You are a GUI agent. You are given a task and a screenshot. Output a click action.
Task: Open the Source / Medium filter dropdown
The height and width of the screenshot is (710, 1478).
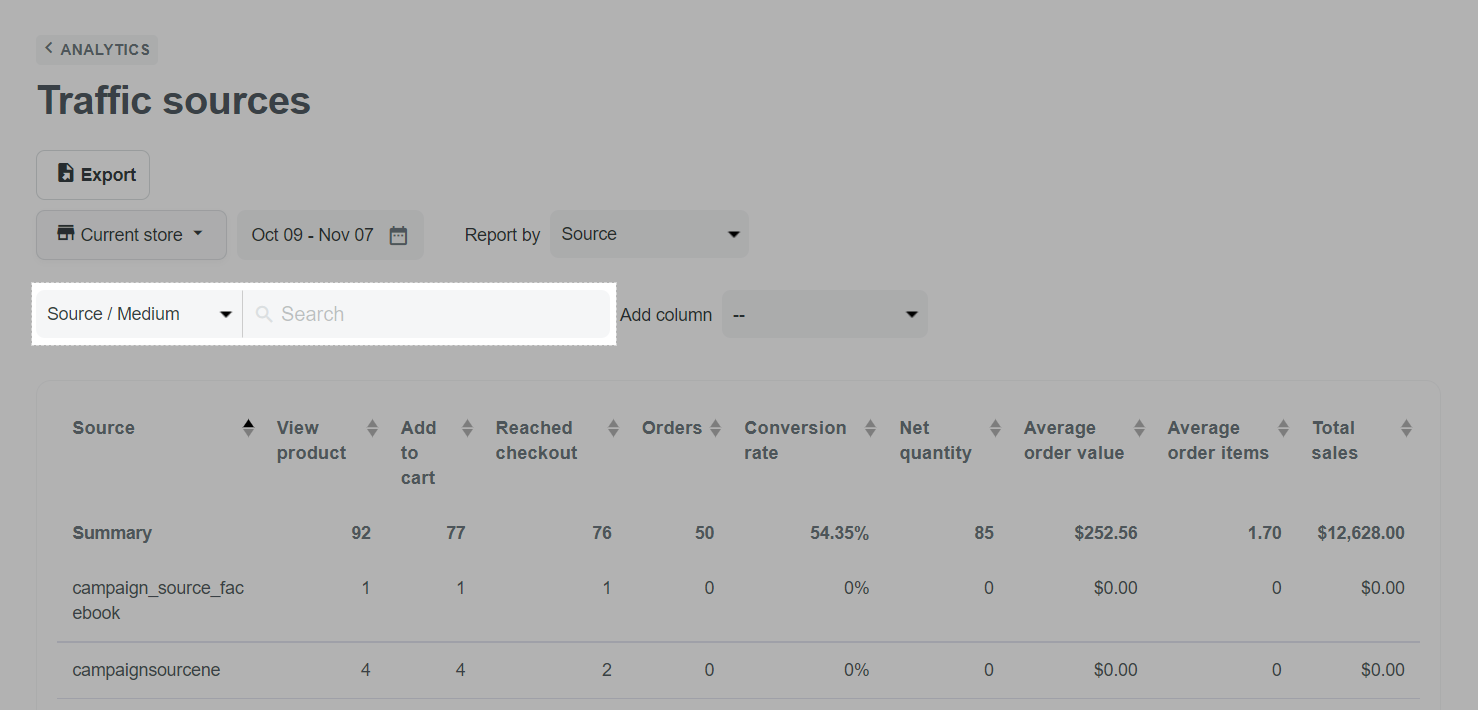tap(139, 314)
